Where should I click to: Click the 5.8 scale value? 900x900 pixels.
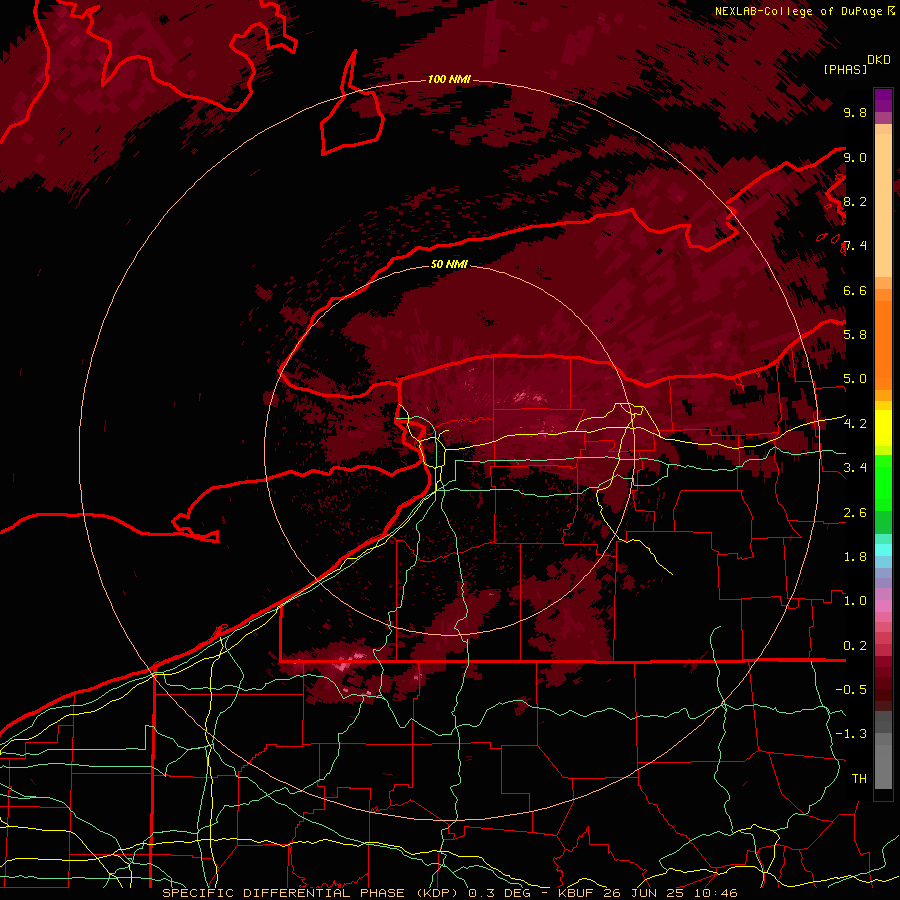[855, 335]
